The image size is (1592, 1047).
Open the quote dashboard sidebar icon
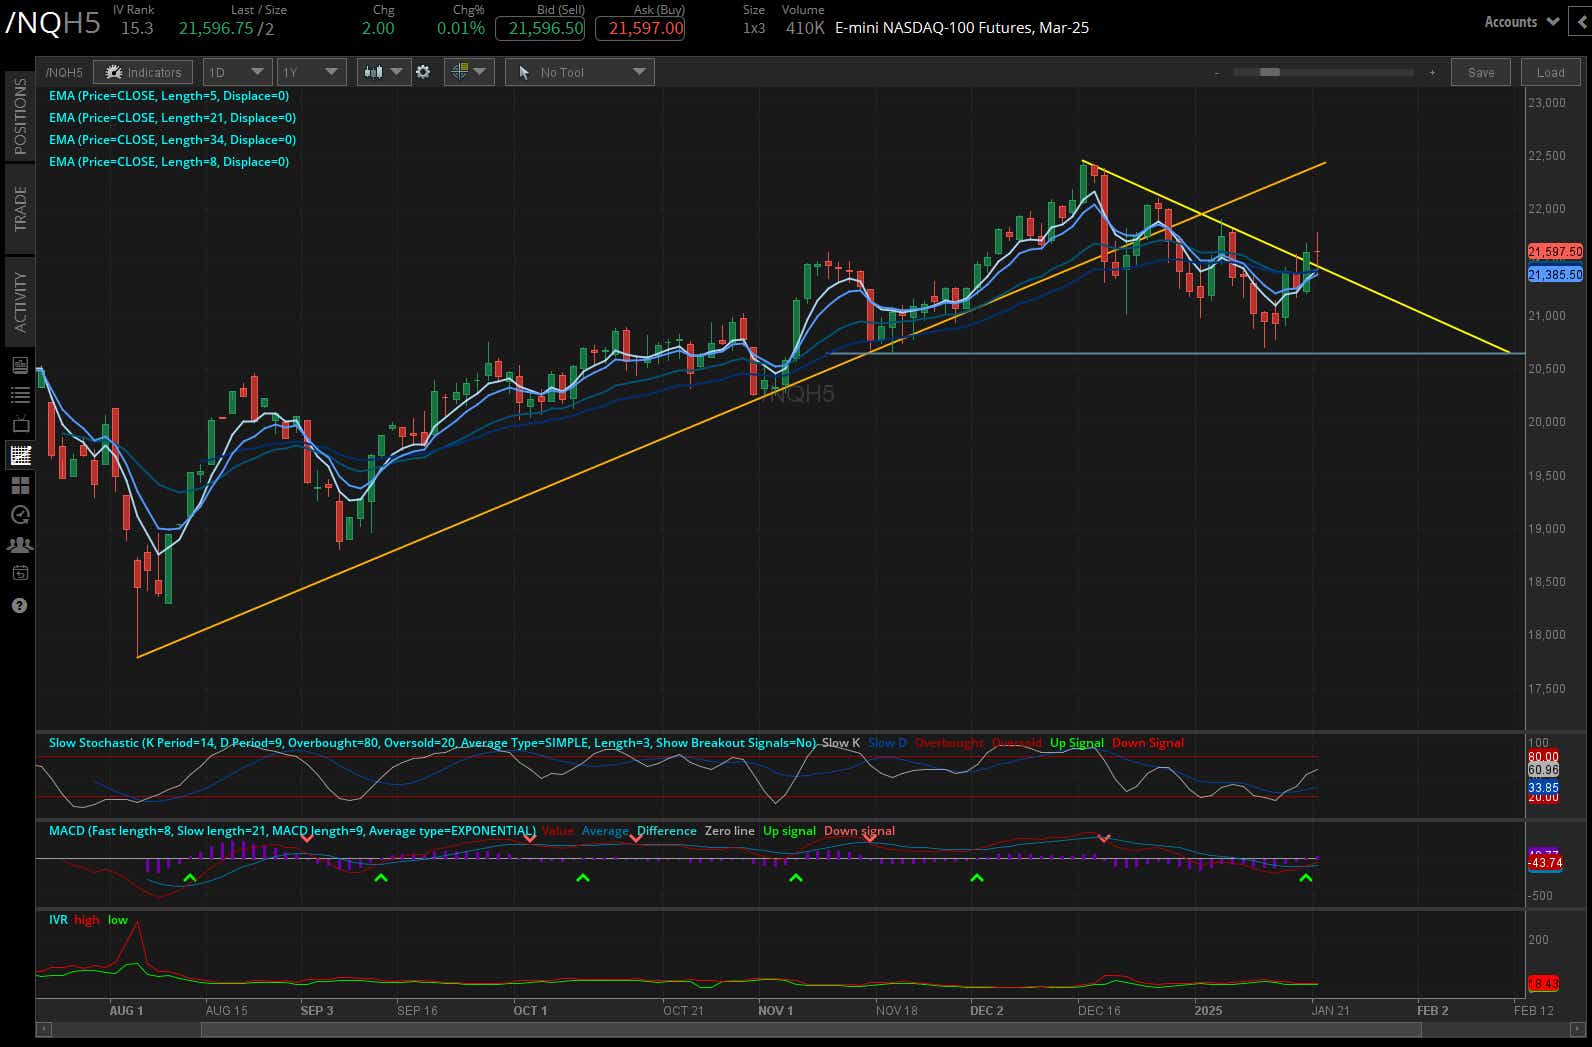pos(19,365)
